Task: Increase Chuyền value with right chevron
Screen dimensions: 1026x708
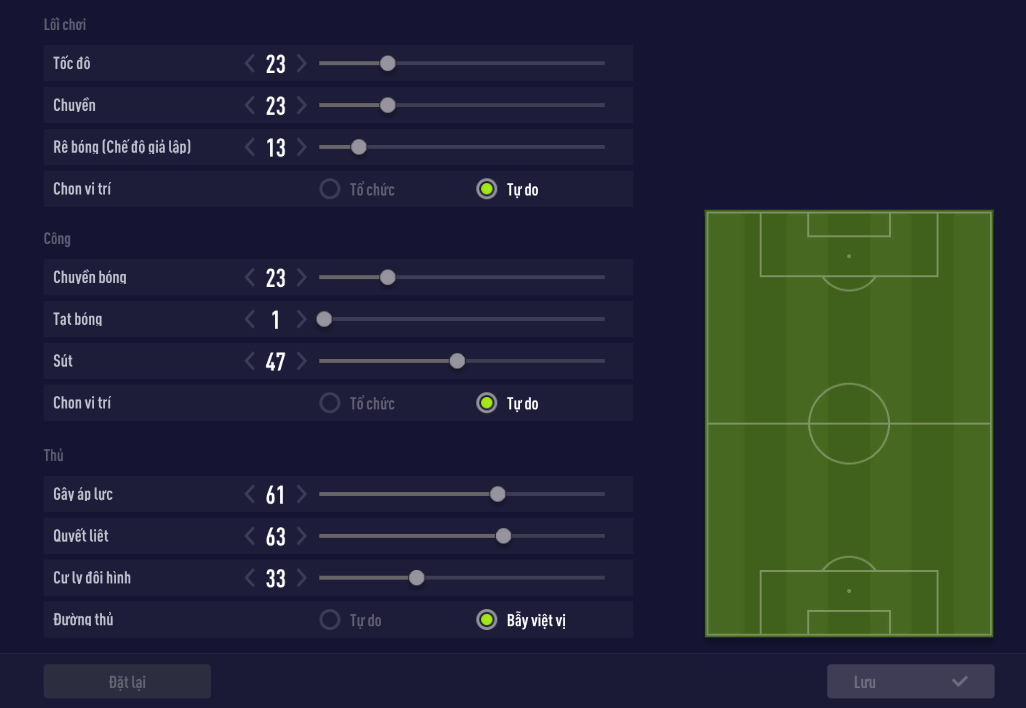Action: coord(302,106)
